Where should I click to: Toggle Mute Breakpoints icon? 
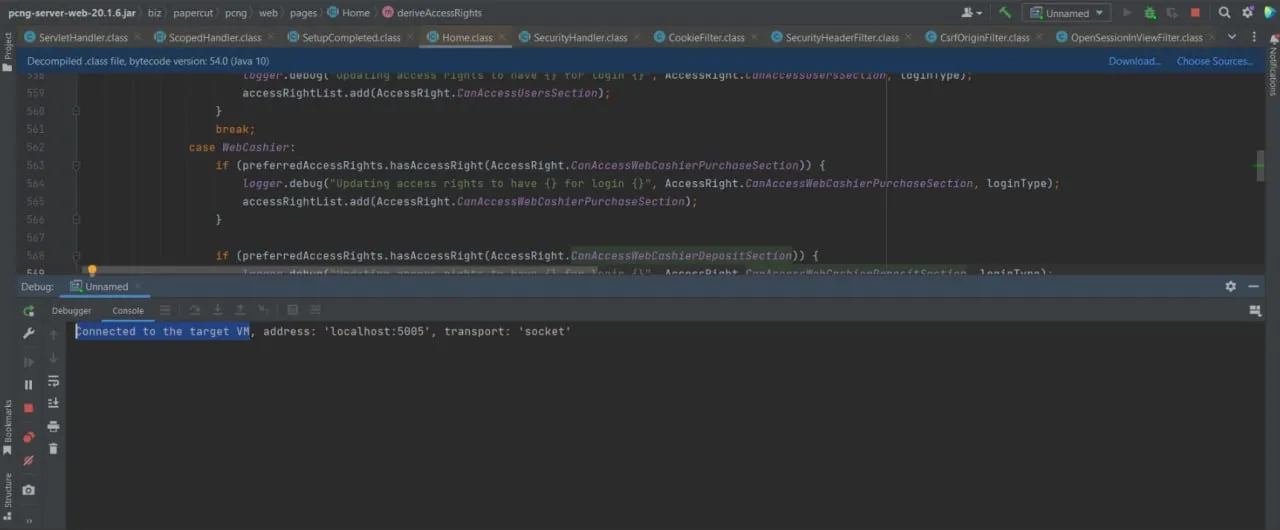coord(28,460)
